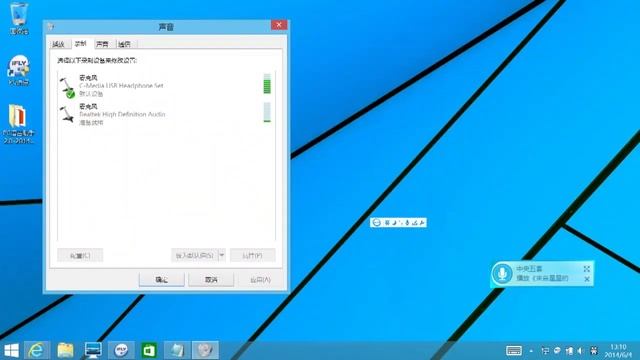Click the 取消 Cancel button

tap(211, 280)
